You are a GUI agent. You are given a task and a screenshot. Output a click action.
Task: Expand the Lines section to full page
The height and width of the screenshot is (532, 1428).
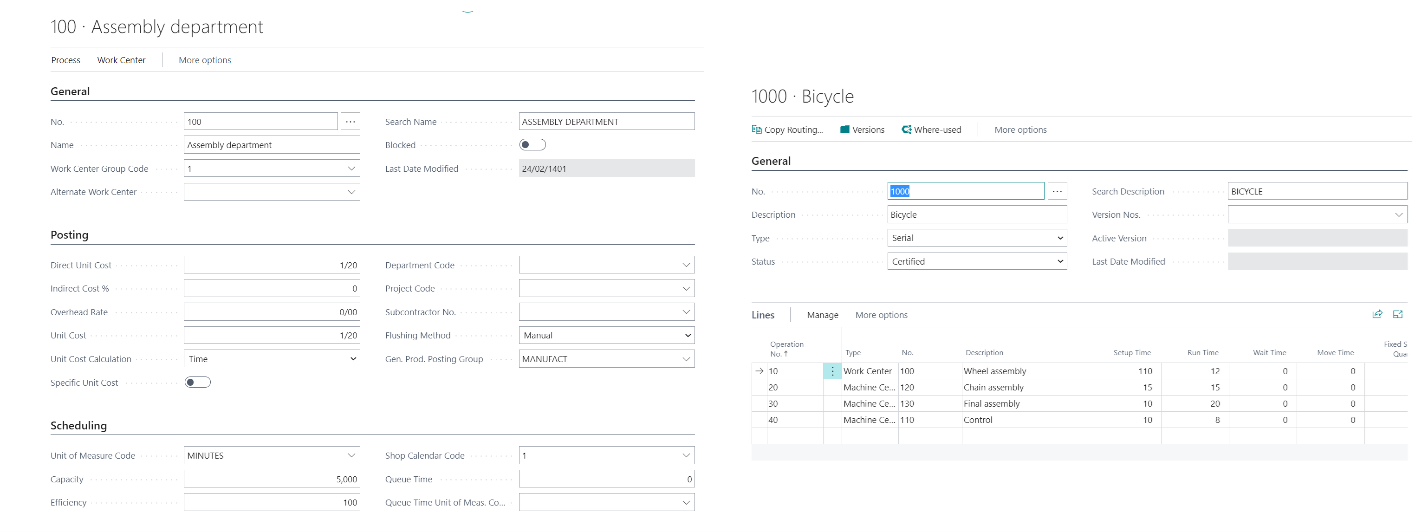coord(1398,315)
